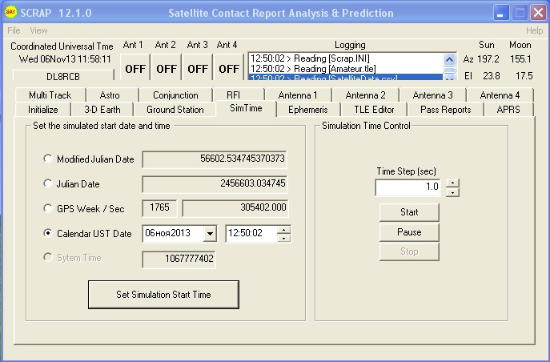Screen dimensions: 550x362
Task: Toggle the Ant 2 OFF button
Action: 166,67
